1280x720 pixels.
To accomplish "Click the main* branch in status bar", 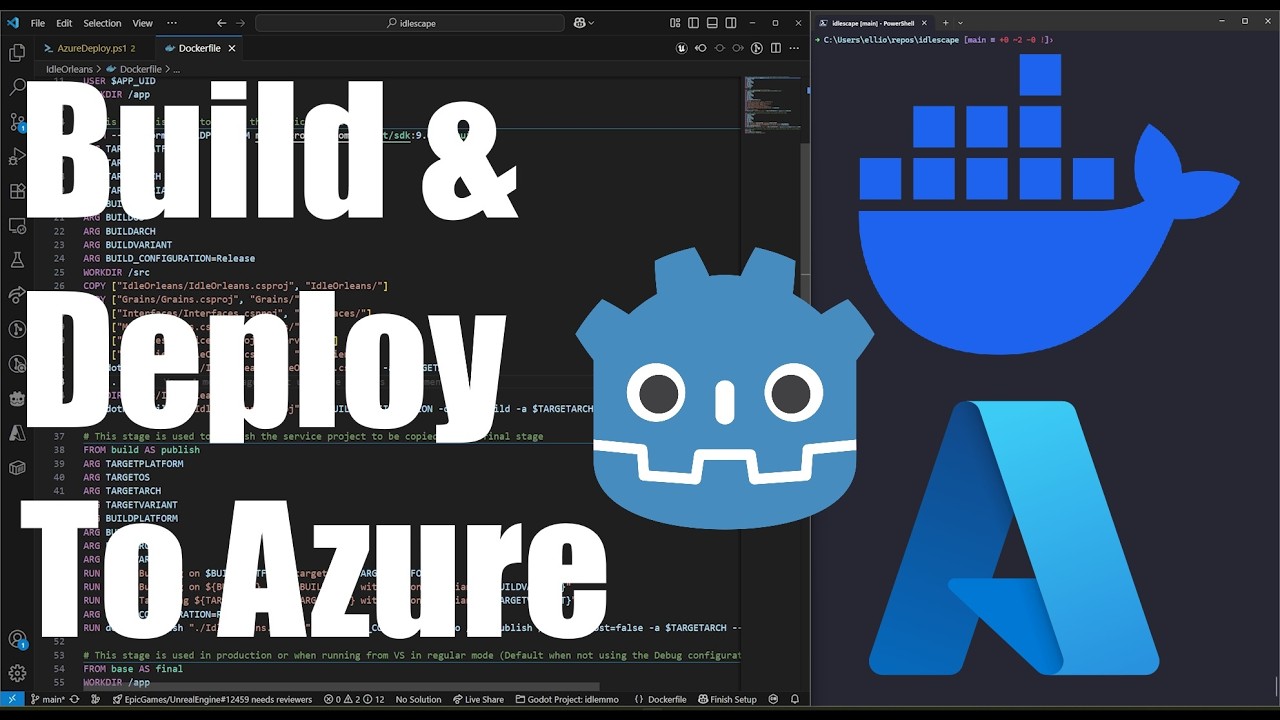I will point(47,699).
